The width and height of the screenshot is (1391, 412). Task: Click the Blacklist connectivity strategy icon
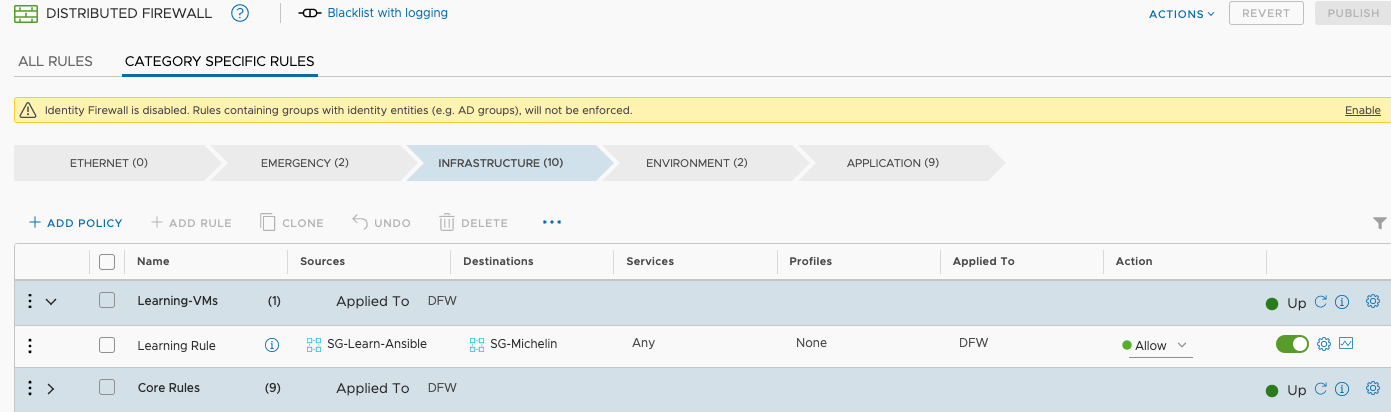click(309, 13)
